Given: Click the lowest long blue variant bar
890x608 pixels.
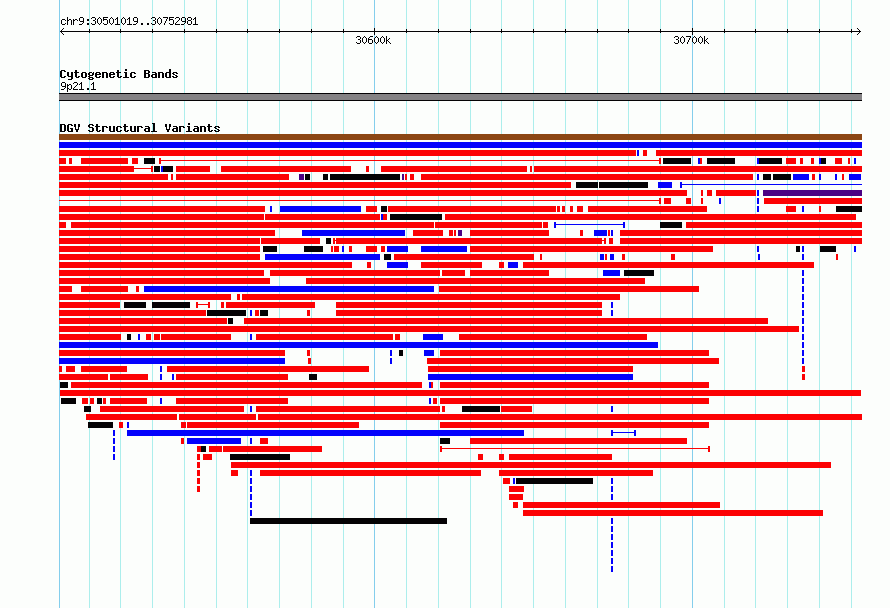Looking at the screenshot, I should [325, 433].
